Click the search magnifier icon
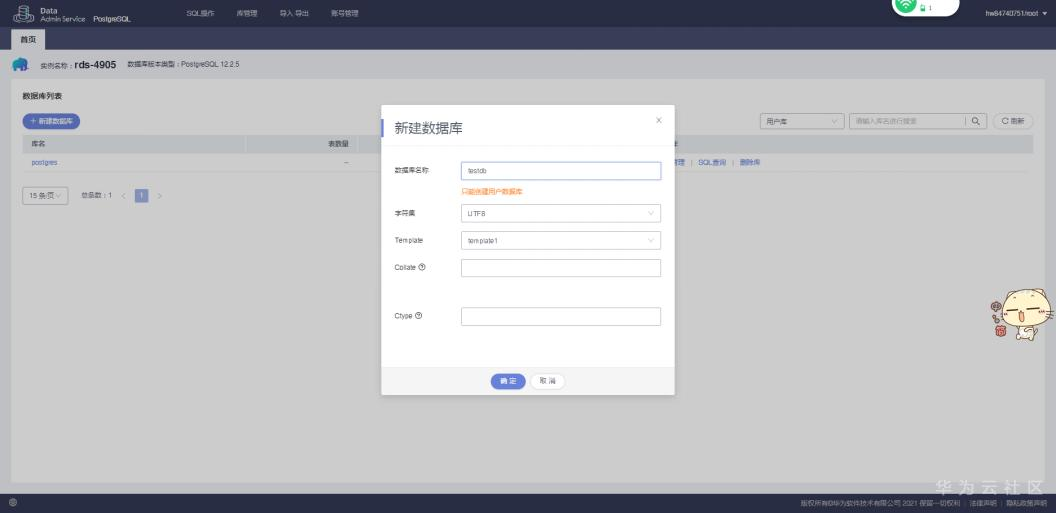The height and width of the screenshot is (513, 1056). 975,121
